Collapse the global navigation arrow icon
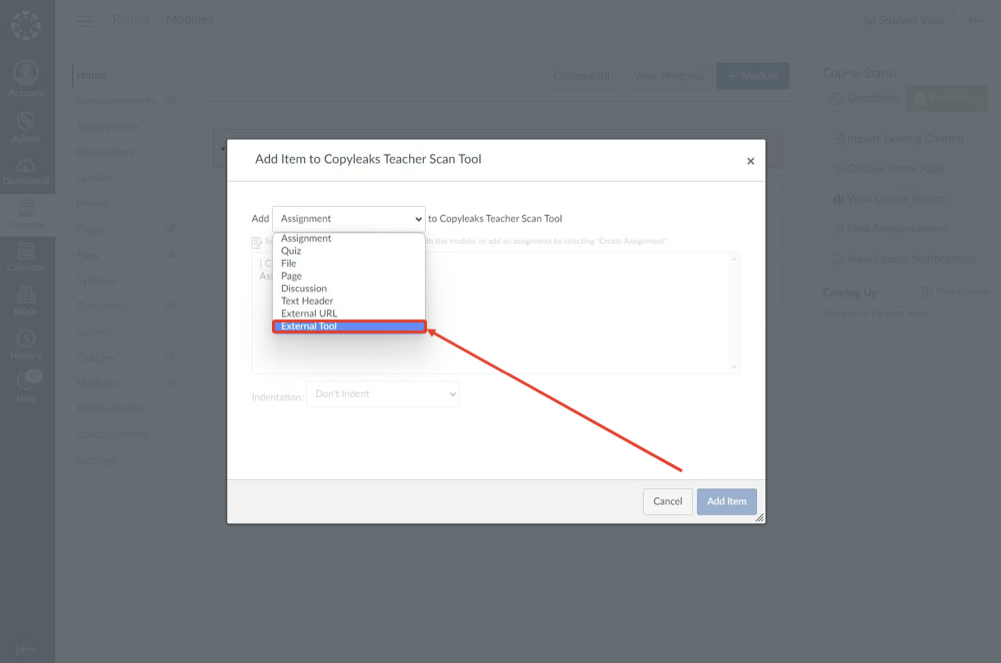 point(26,649)
